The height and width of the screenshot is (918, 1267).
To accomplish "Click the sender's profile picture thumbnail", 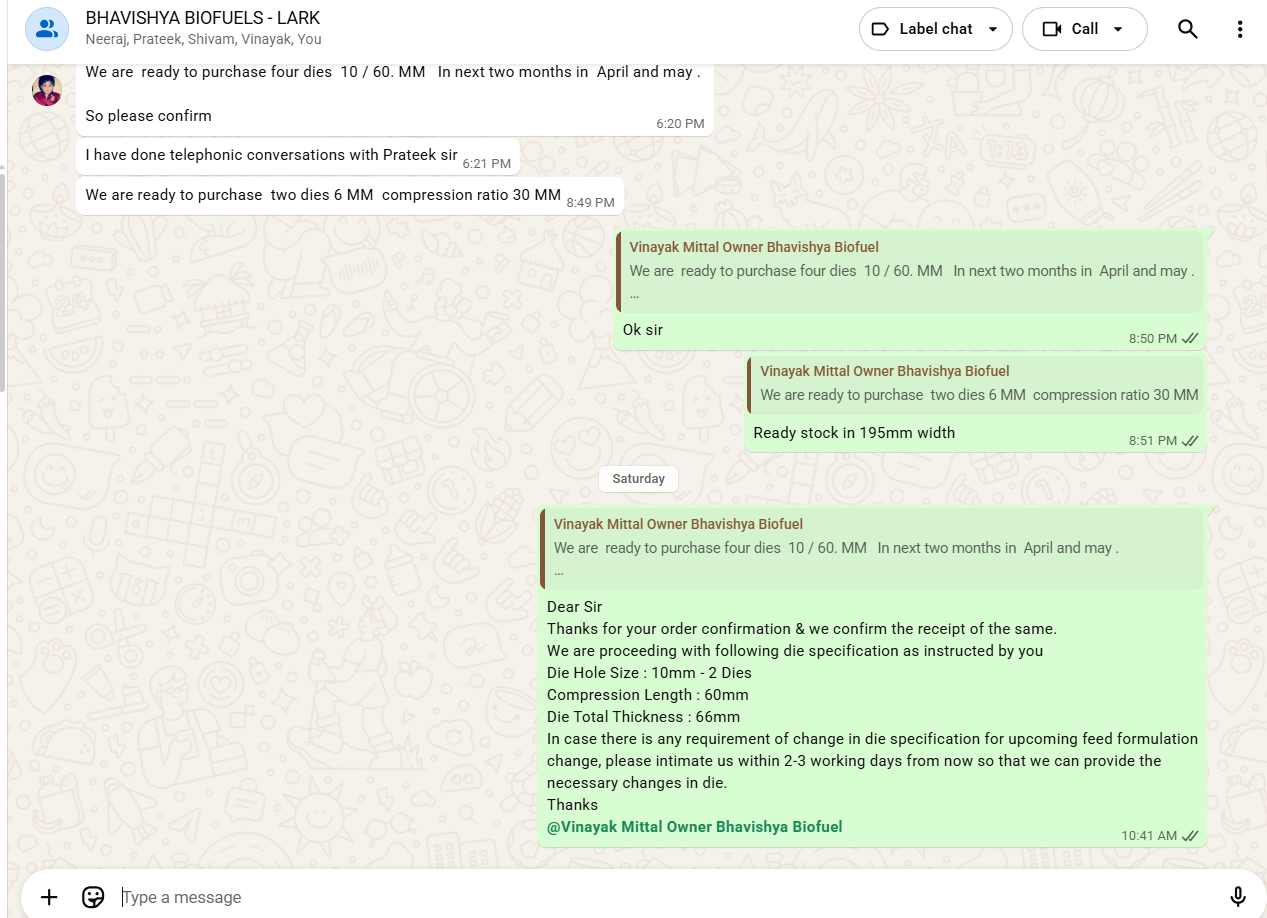I will coord(47,90).
